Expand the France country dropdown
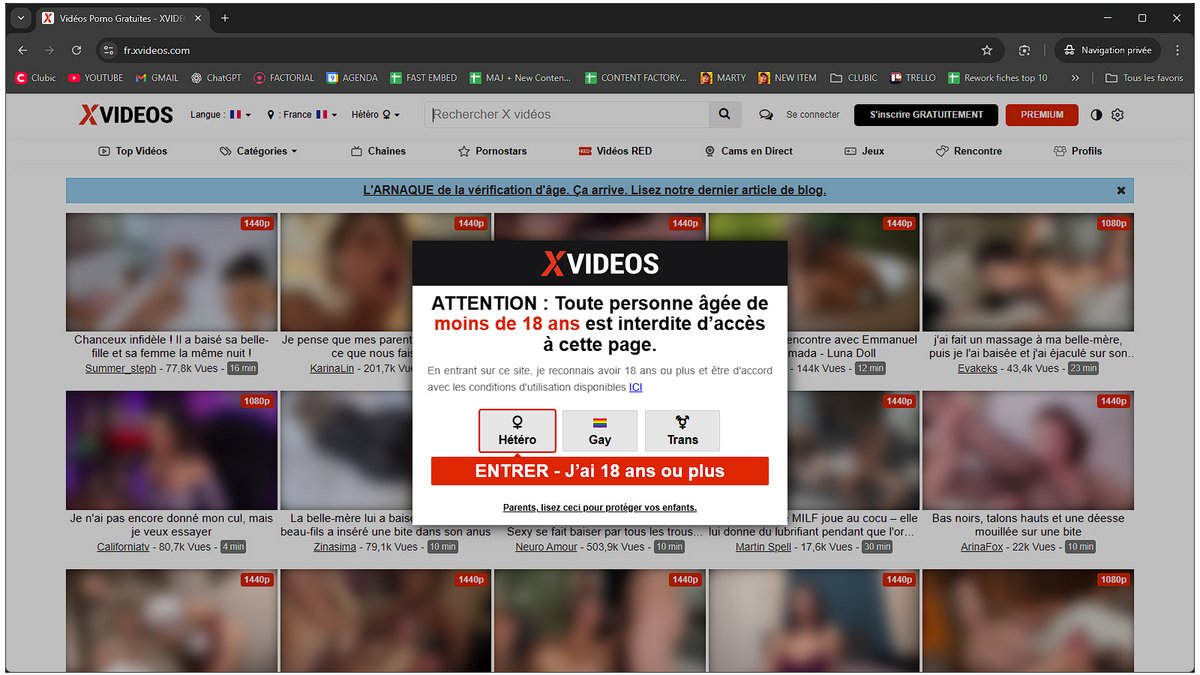The height and width of the screenshot is (675, 1200). [x=304, y=115]
